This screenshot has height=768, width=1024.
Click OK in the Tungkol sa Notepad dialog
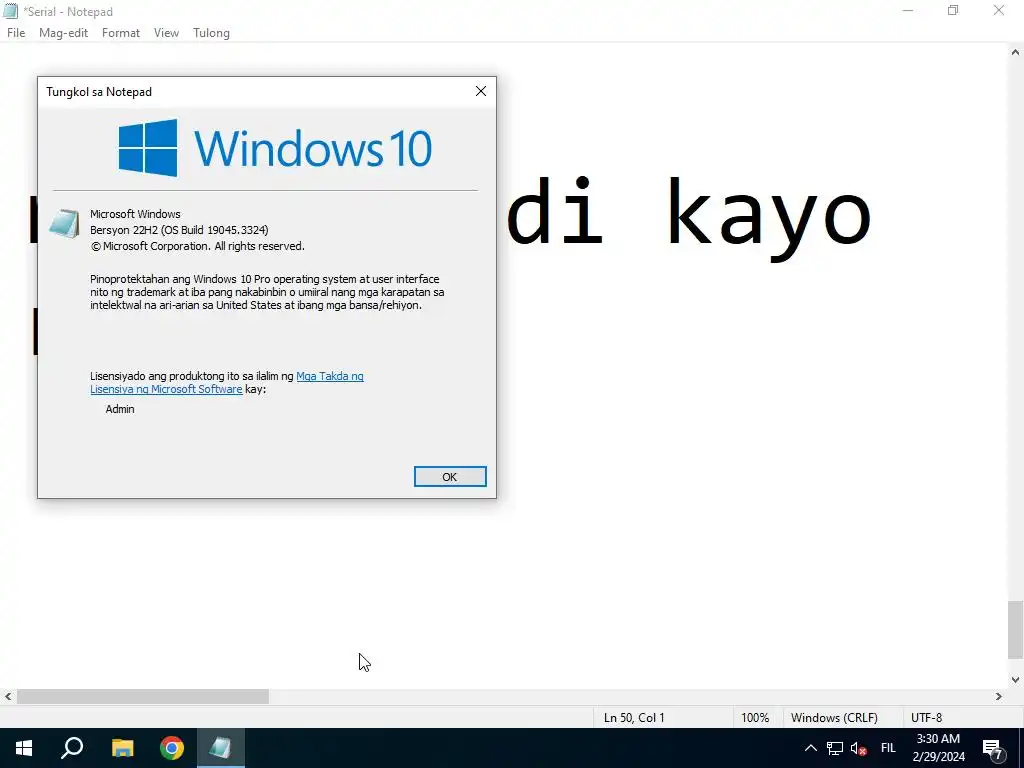450,477
